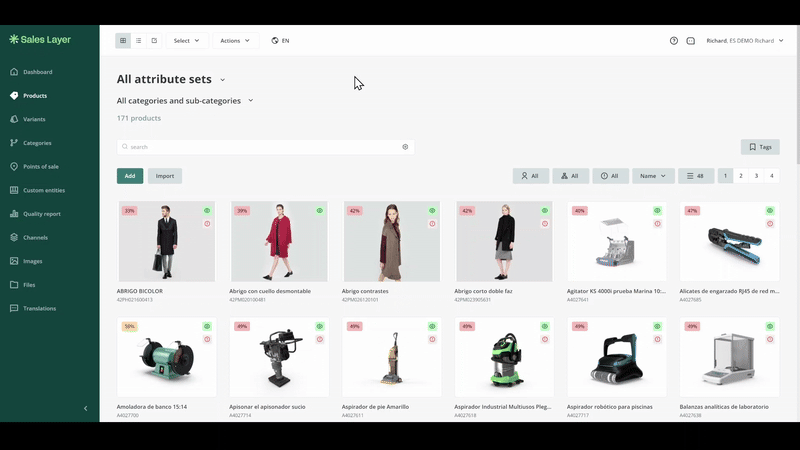
Task: Open Translations in sidebar
Action: click(39, 308)
